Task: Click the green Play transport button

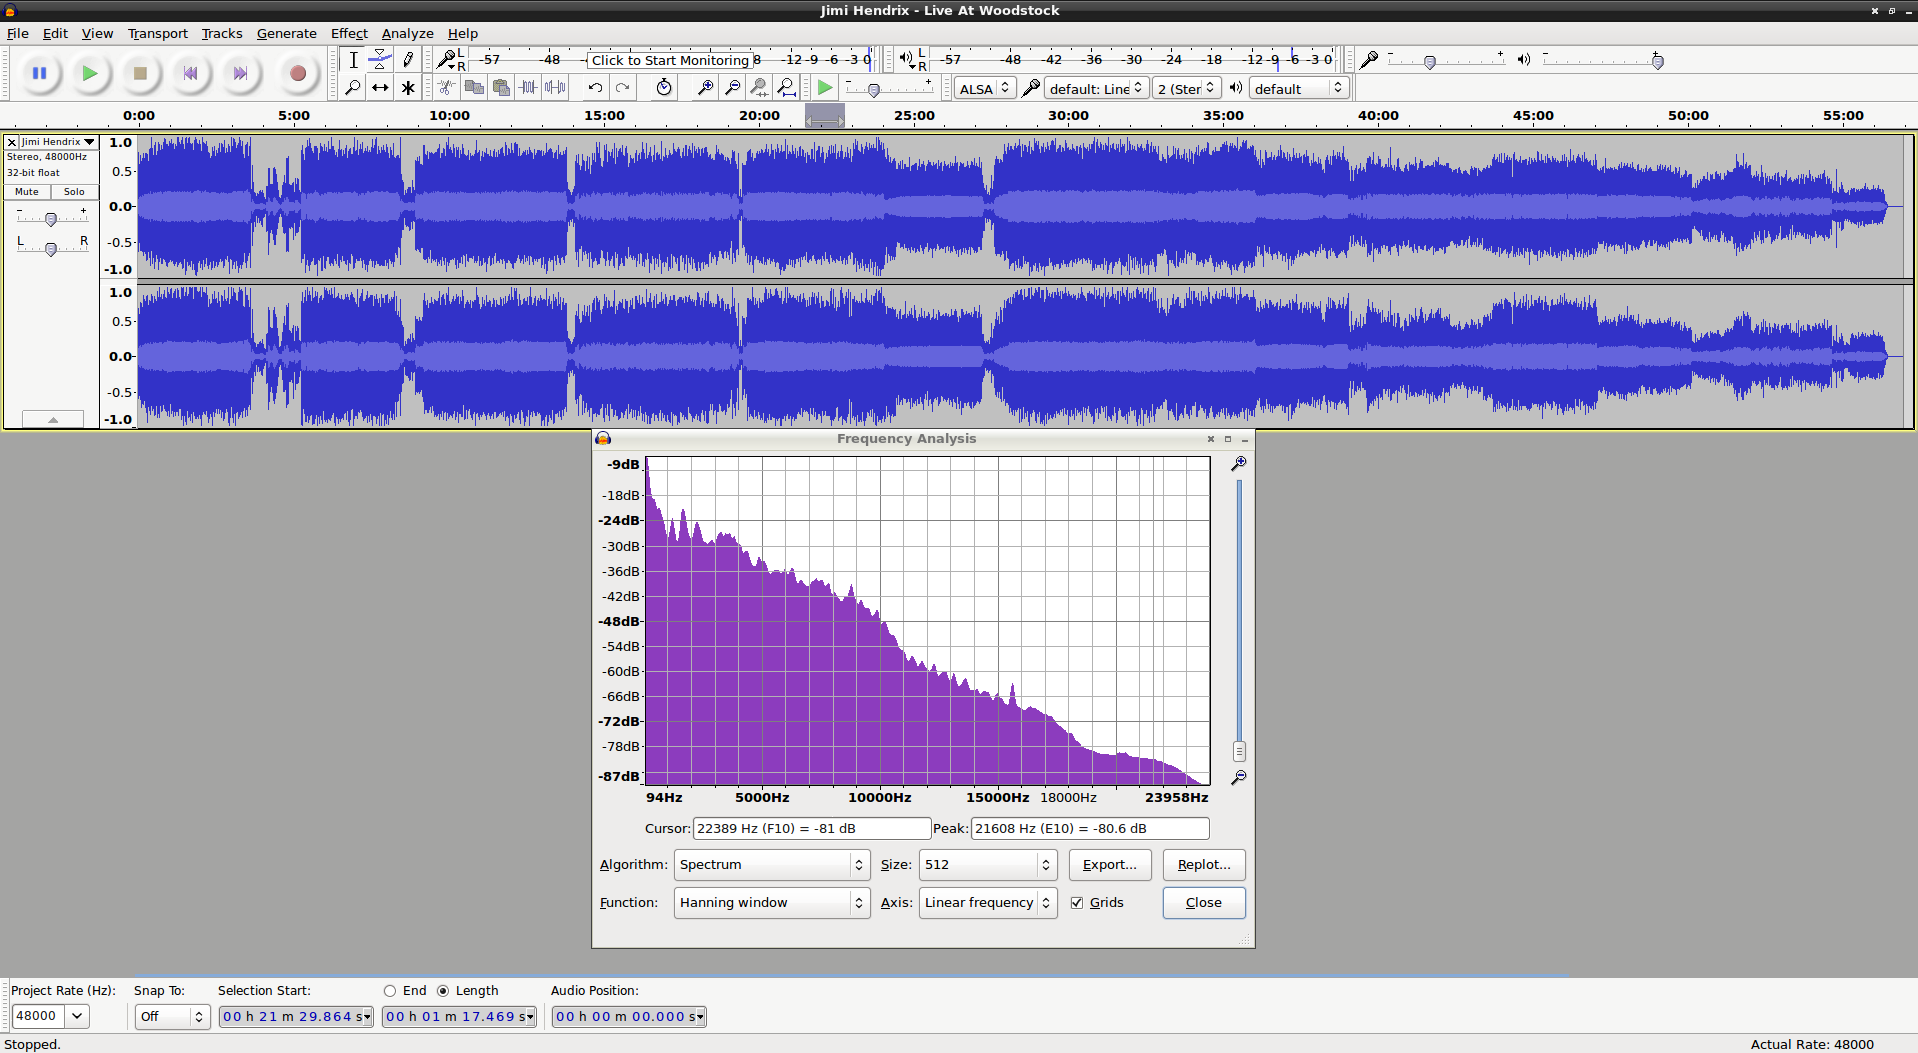Action: point(90,73)
